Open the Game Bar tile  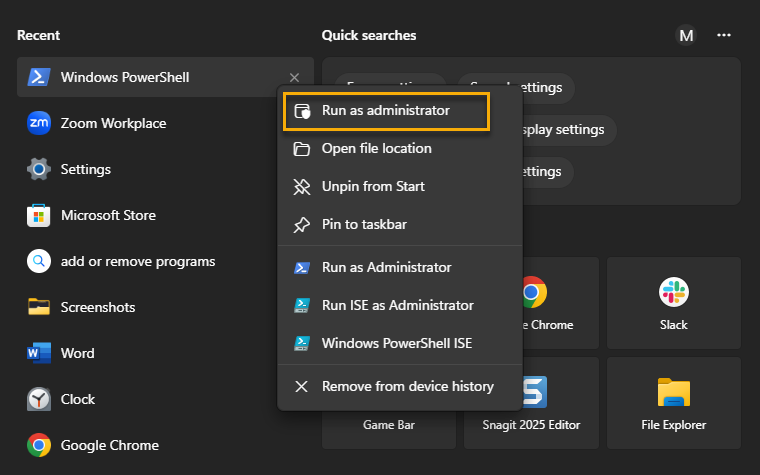388,424
